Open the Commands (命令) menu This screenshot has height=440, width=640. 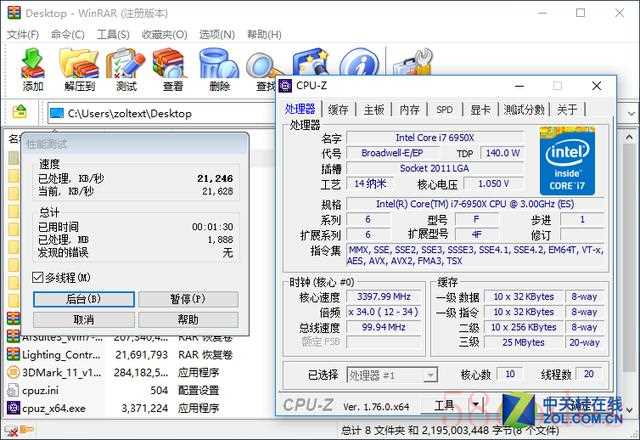point(68,35)
